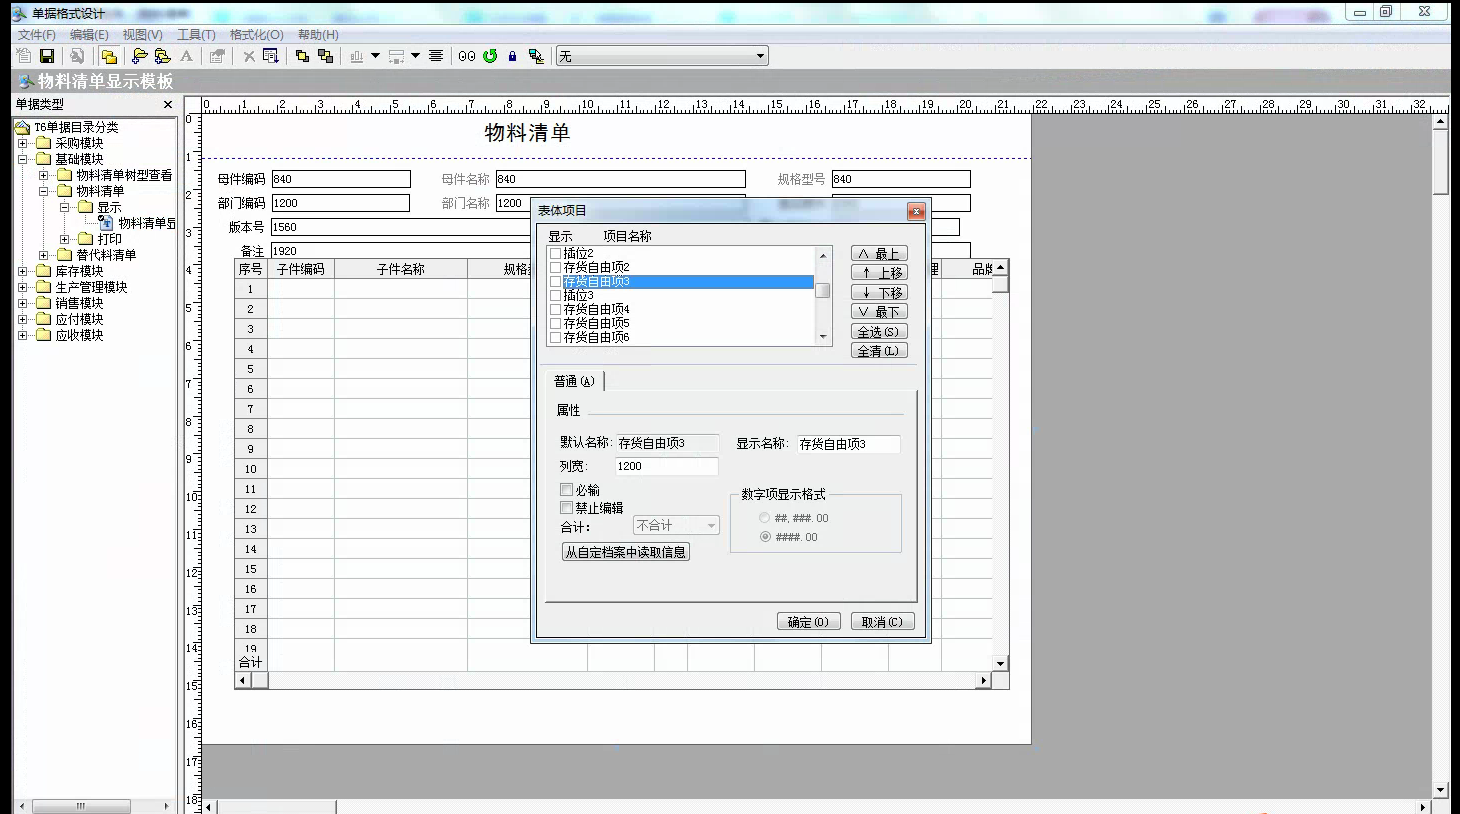
Task: Click the bring to front icon
Action: (302, 56)
